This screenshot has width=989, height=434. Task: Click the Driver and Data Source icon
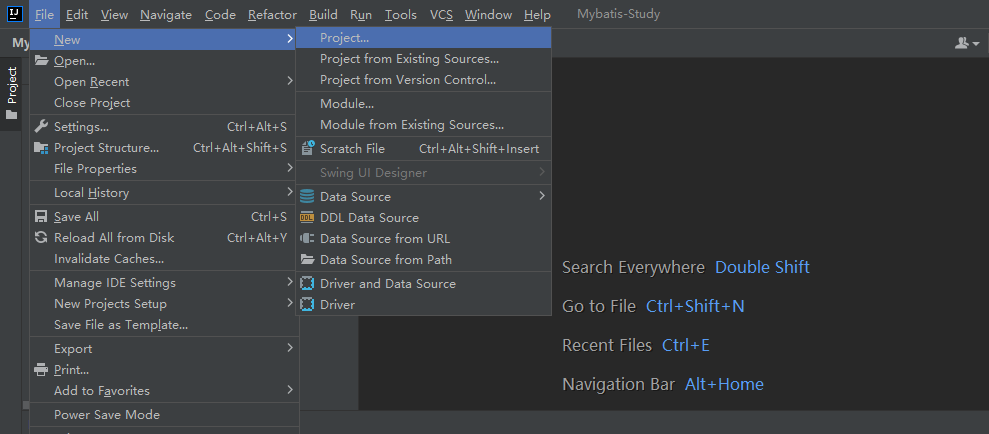click(x=307, y=284)
